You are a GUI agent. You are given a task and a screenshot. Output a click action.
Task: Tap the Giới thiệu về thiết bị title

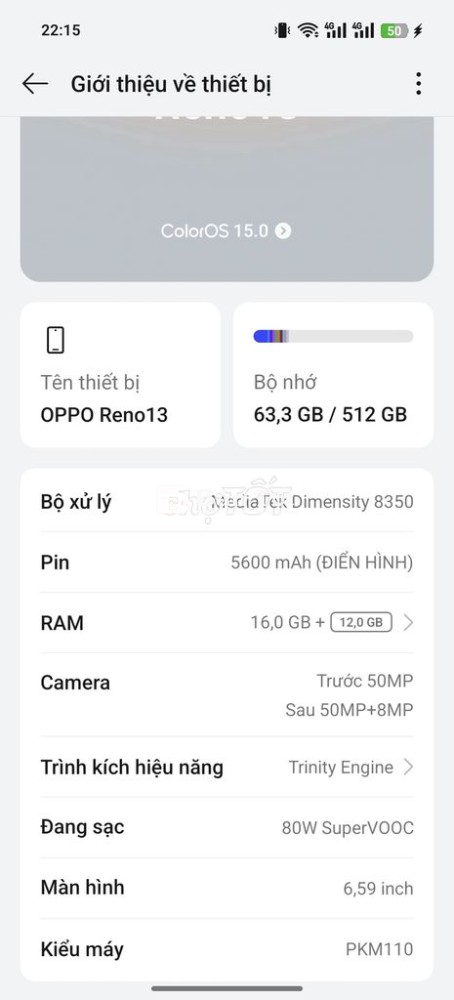click(172, 84)
